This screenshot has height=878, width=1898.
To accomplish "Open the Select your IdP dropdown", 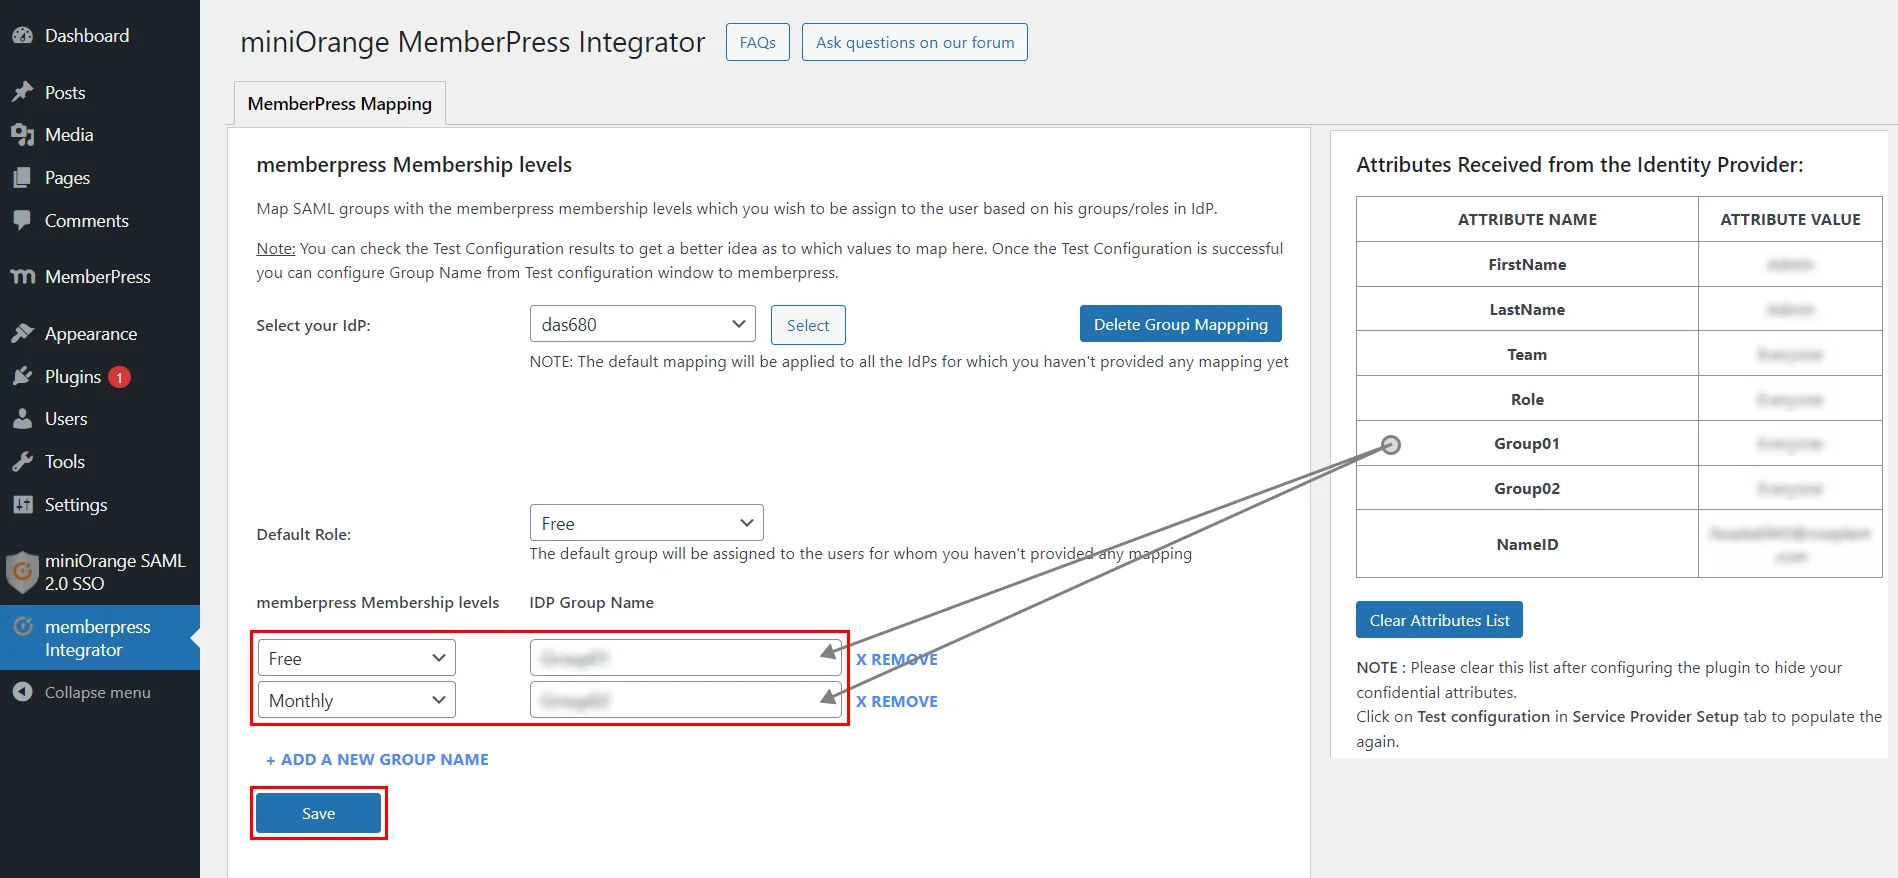I will [x=642, y=324].
